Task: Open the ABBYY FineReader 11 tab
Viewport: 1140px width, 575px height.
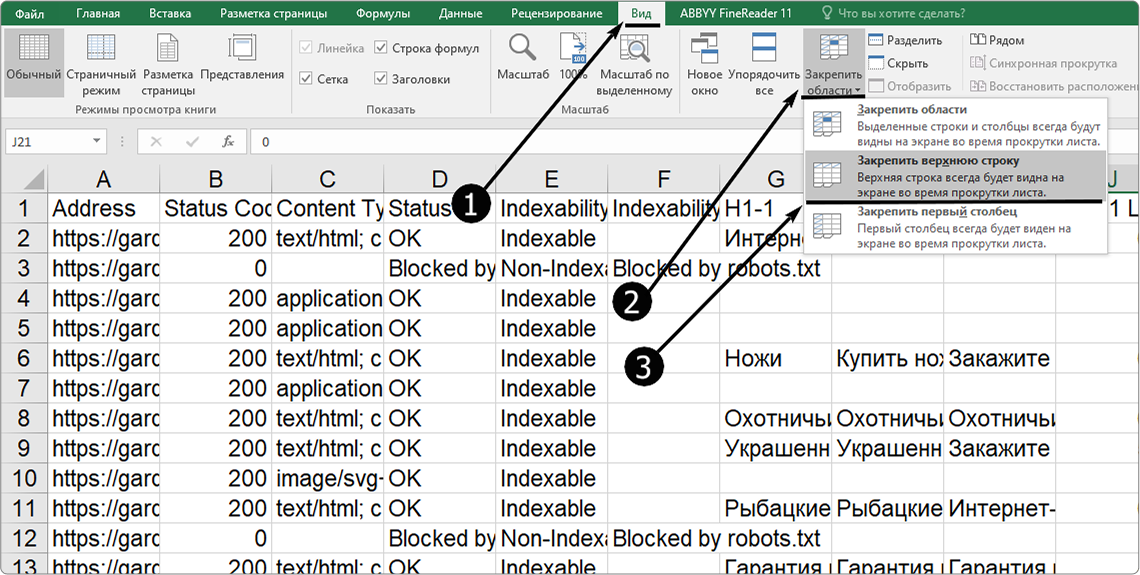Action: point(736,13)
